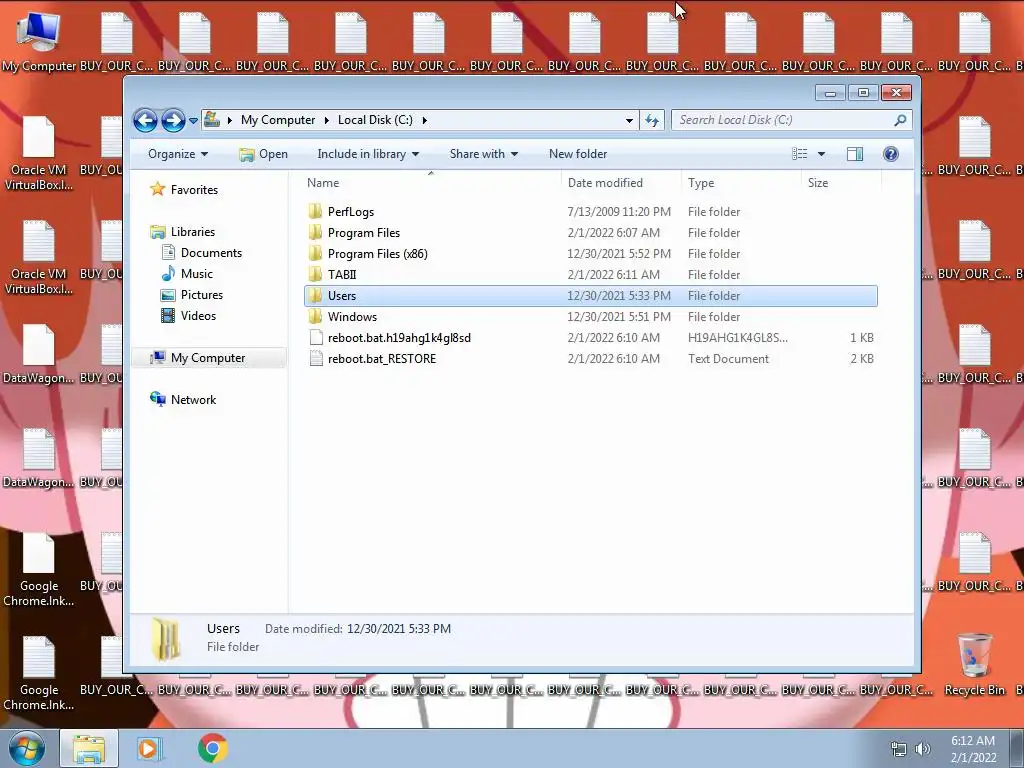
Task: Sort by the Type column header
Action: point(701,184)
